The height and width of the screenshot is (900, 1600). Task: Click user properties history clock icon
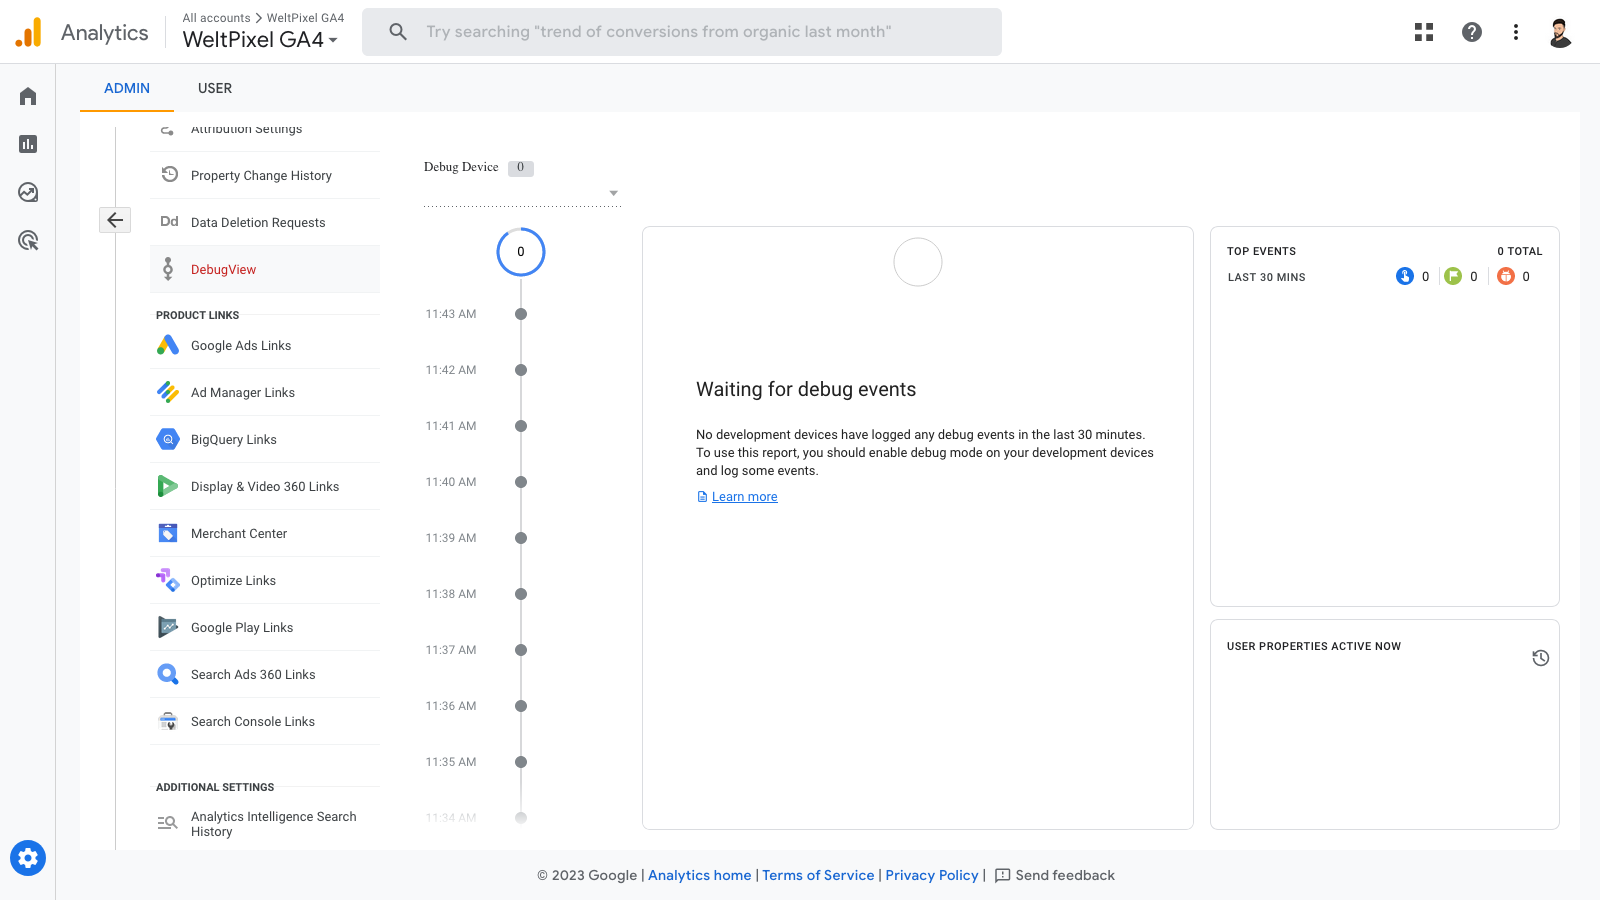pyautogui.click(x=1540, y=658)
